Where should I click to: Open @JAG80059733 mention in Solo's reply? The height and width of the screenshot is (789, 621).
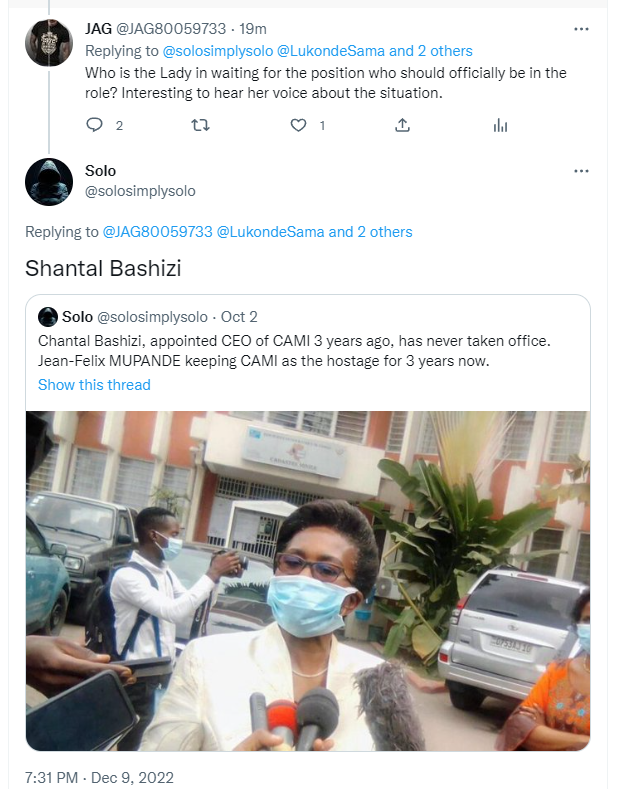click(x=158, y=232)
